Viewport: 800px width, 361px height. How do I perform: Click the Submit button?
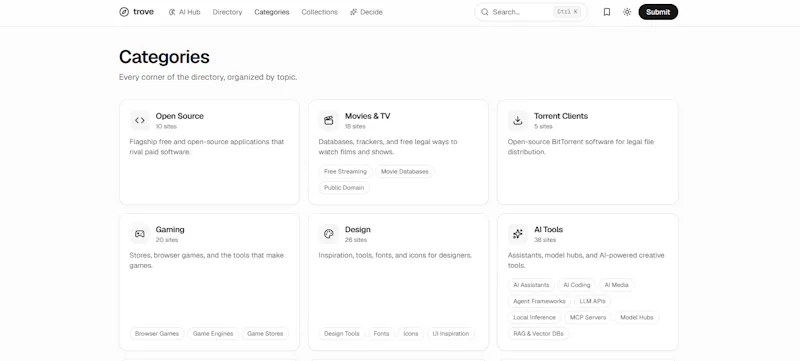pyautogui.click(x=658, y=12)
